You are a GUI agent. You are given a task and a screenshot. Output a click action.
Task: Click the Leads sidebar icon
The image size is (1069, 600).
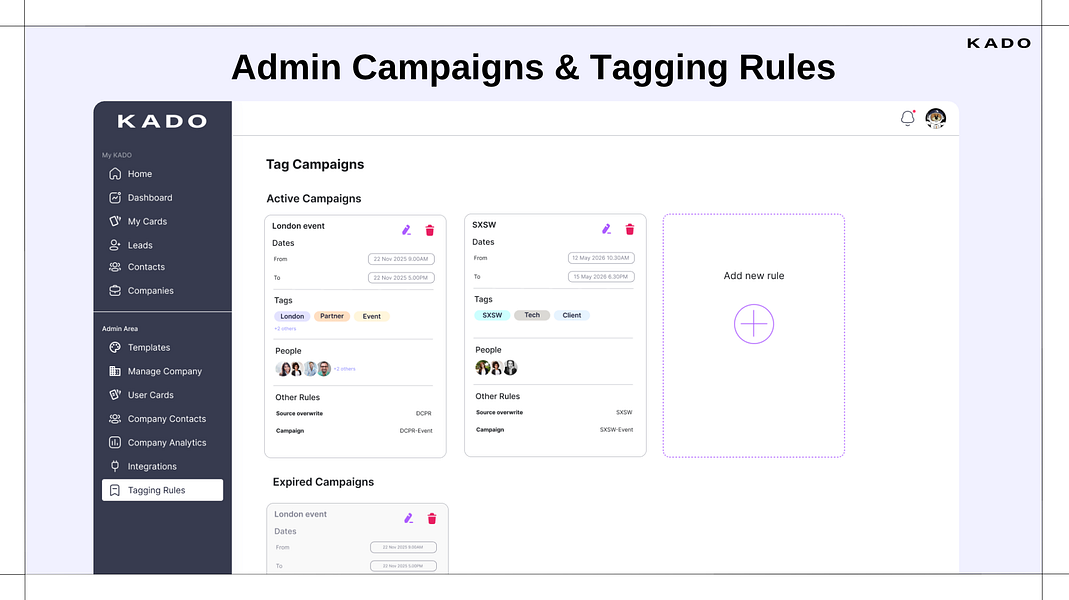[115, 245]
